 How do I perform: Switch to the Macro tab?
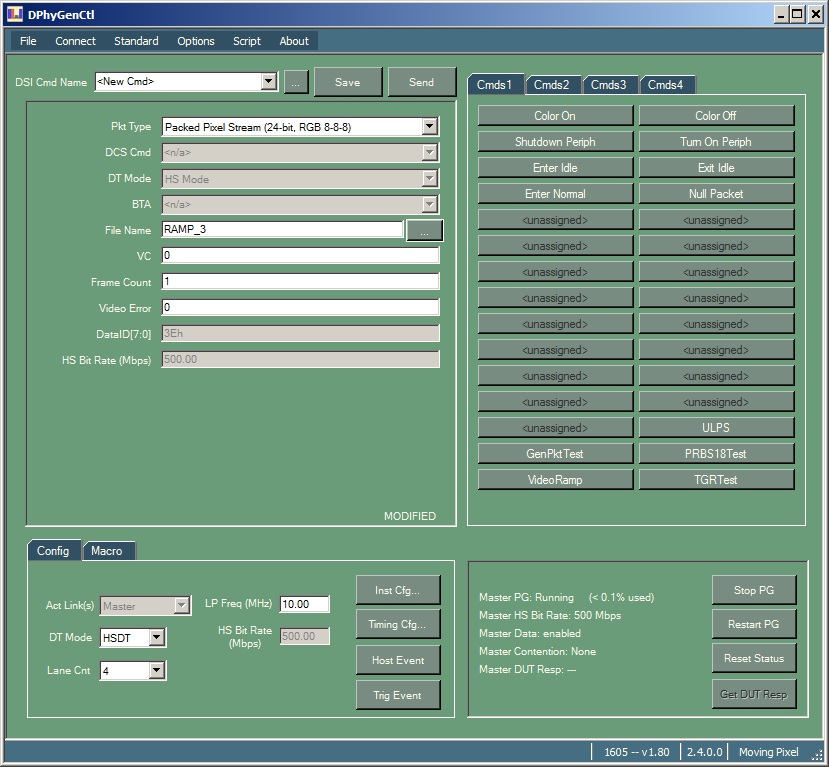coord(106,551)
